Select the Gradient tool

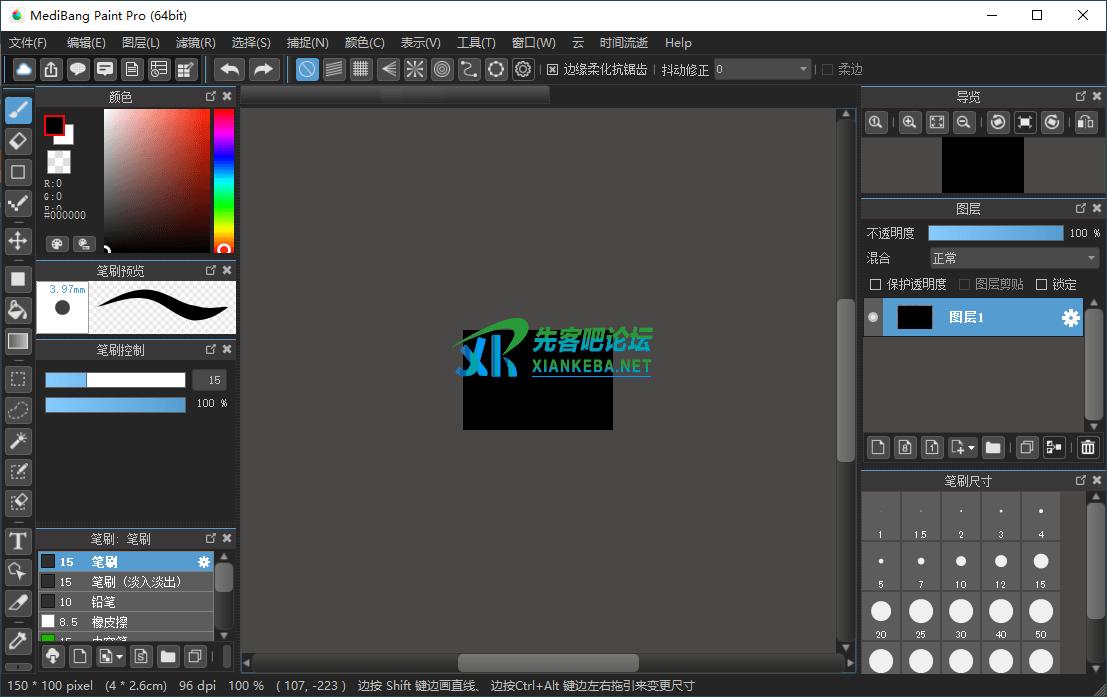click(x=18, y=341)
